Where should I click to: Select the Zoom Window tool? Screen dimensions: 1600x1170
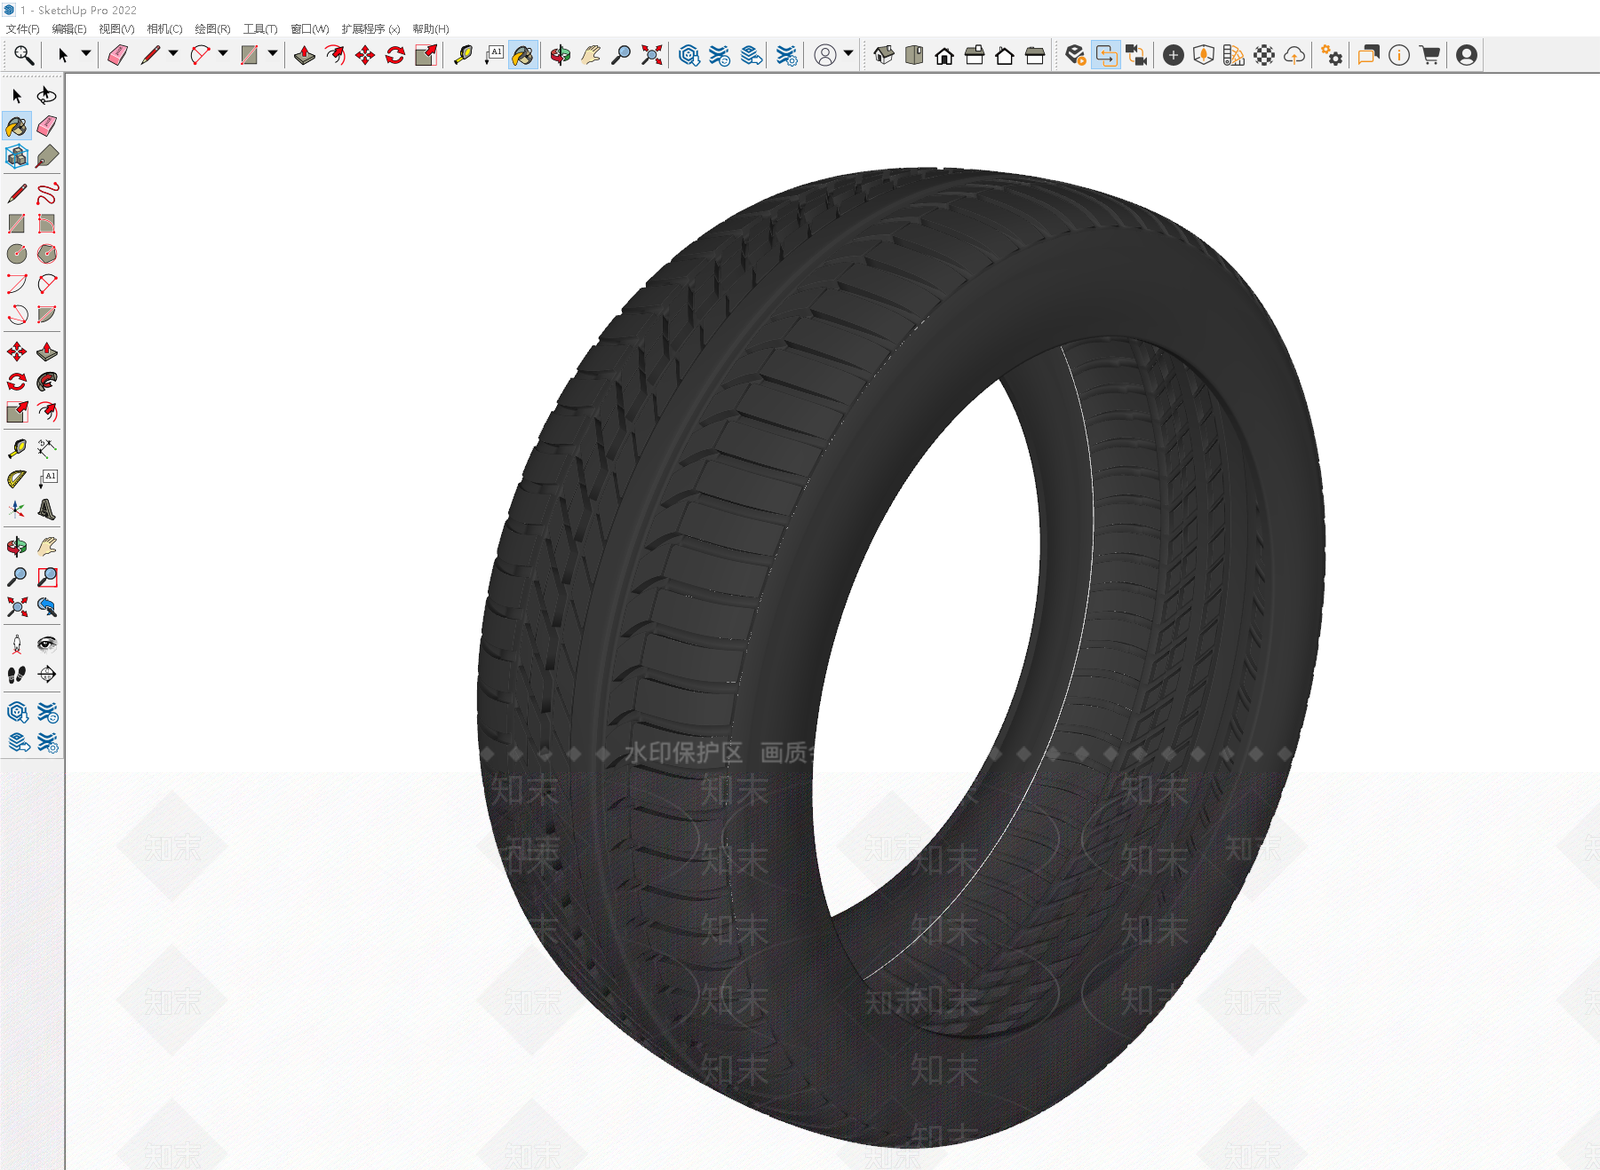pyautogui.click(x=47, y=577)
